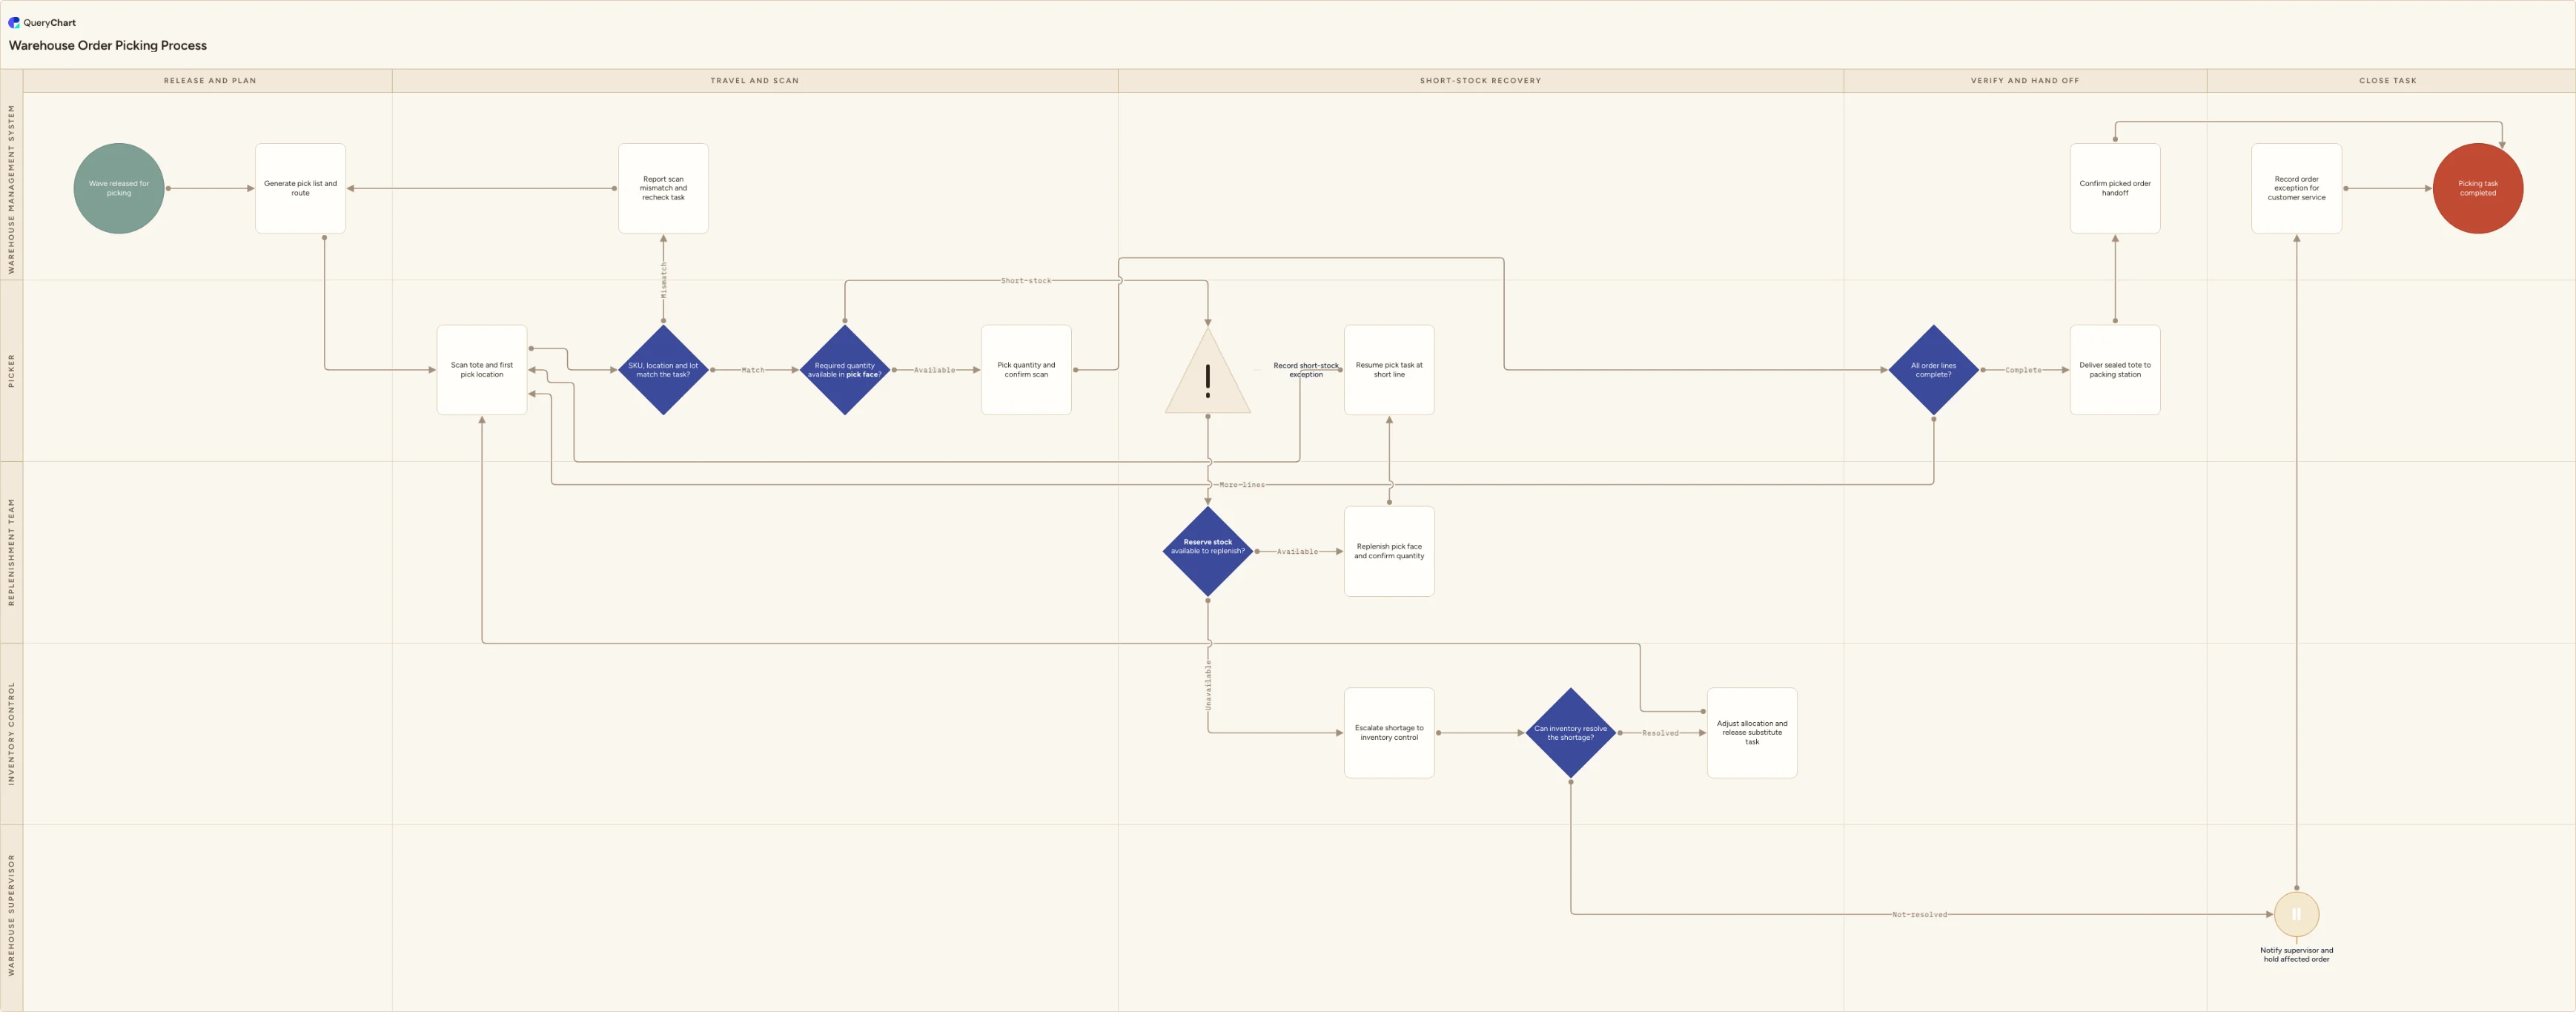Click the Unavailable edge label
2576x1012 pixels.
[1208, 685]
